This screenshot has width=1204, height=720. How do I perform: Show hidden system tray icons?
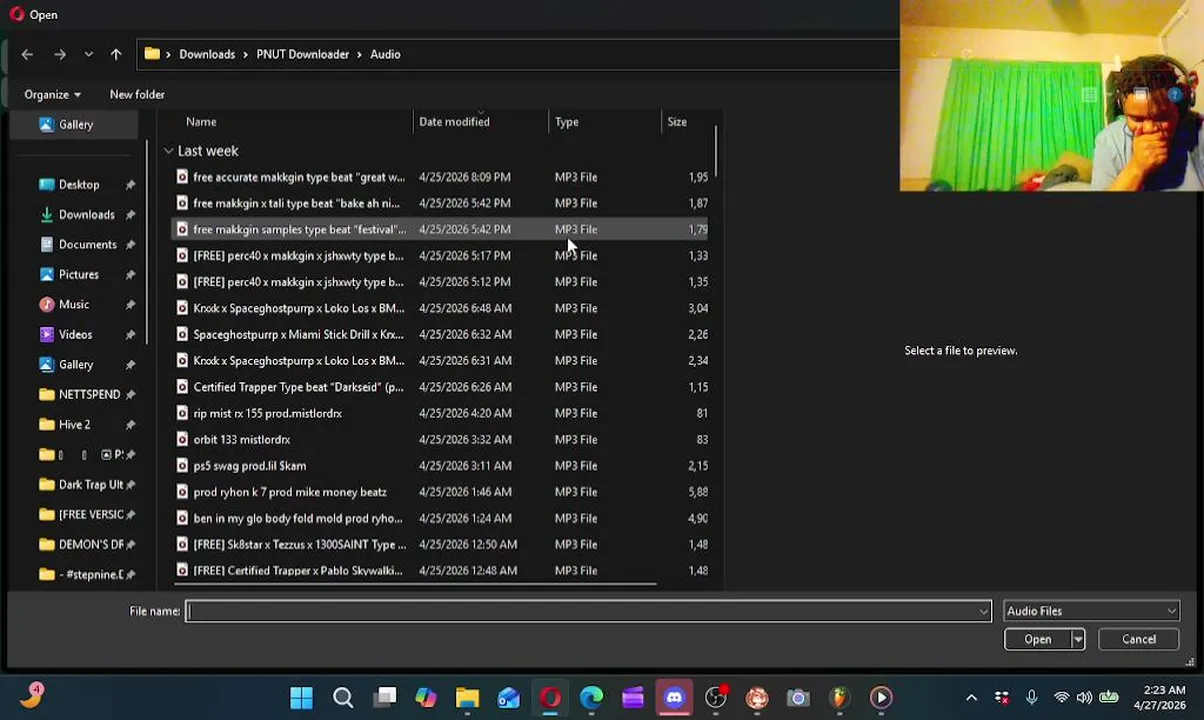[971, 697]
